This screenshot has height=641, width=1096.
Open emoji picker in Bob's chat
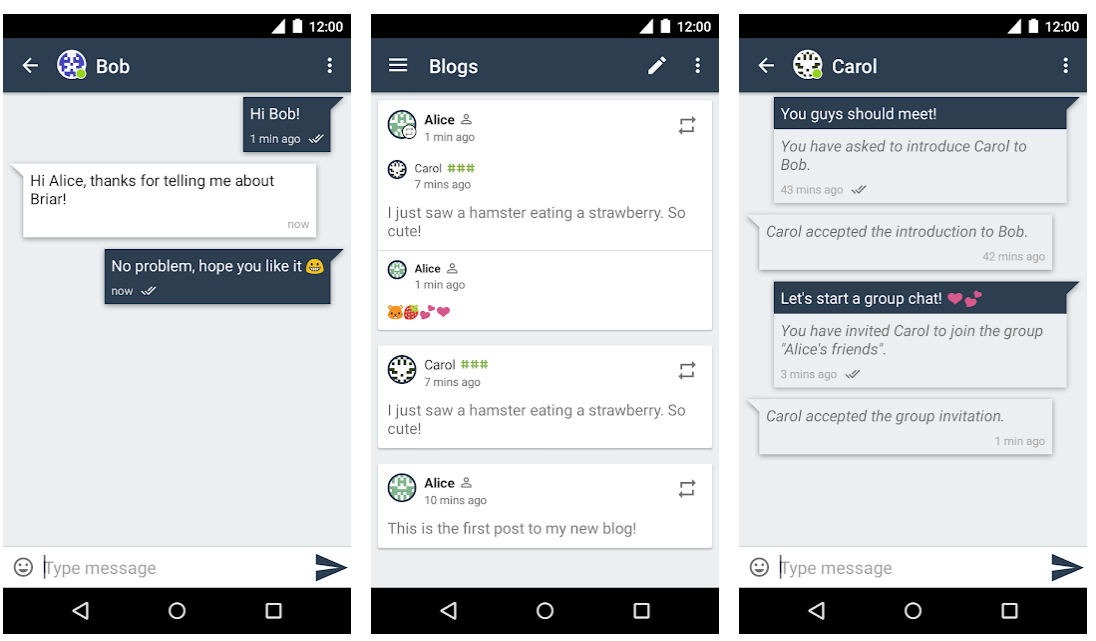click(x=24, y=567)
